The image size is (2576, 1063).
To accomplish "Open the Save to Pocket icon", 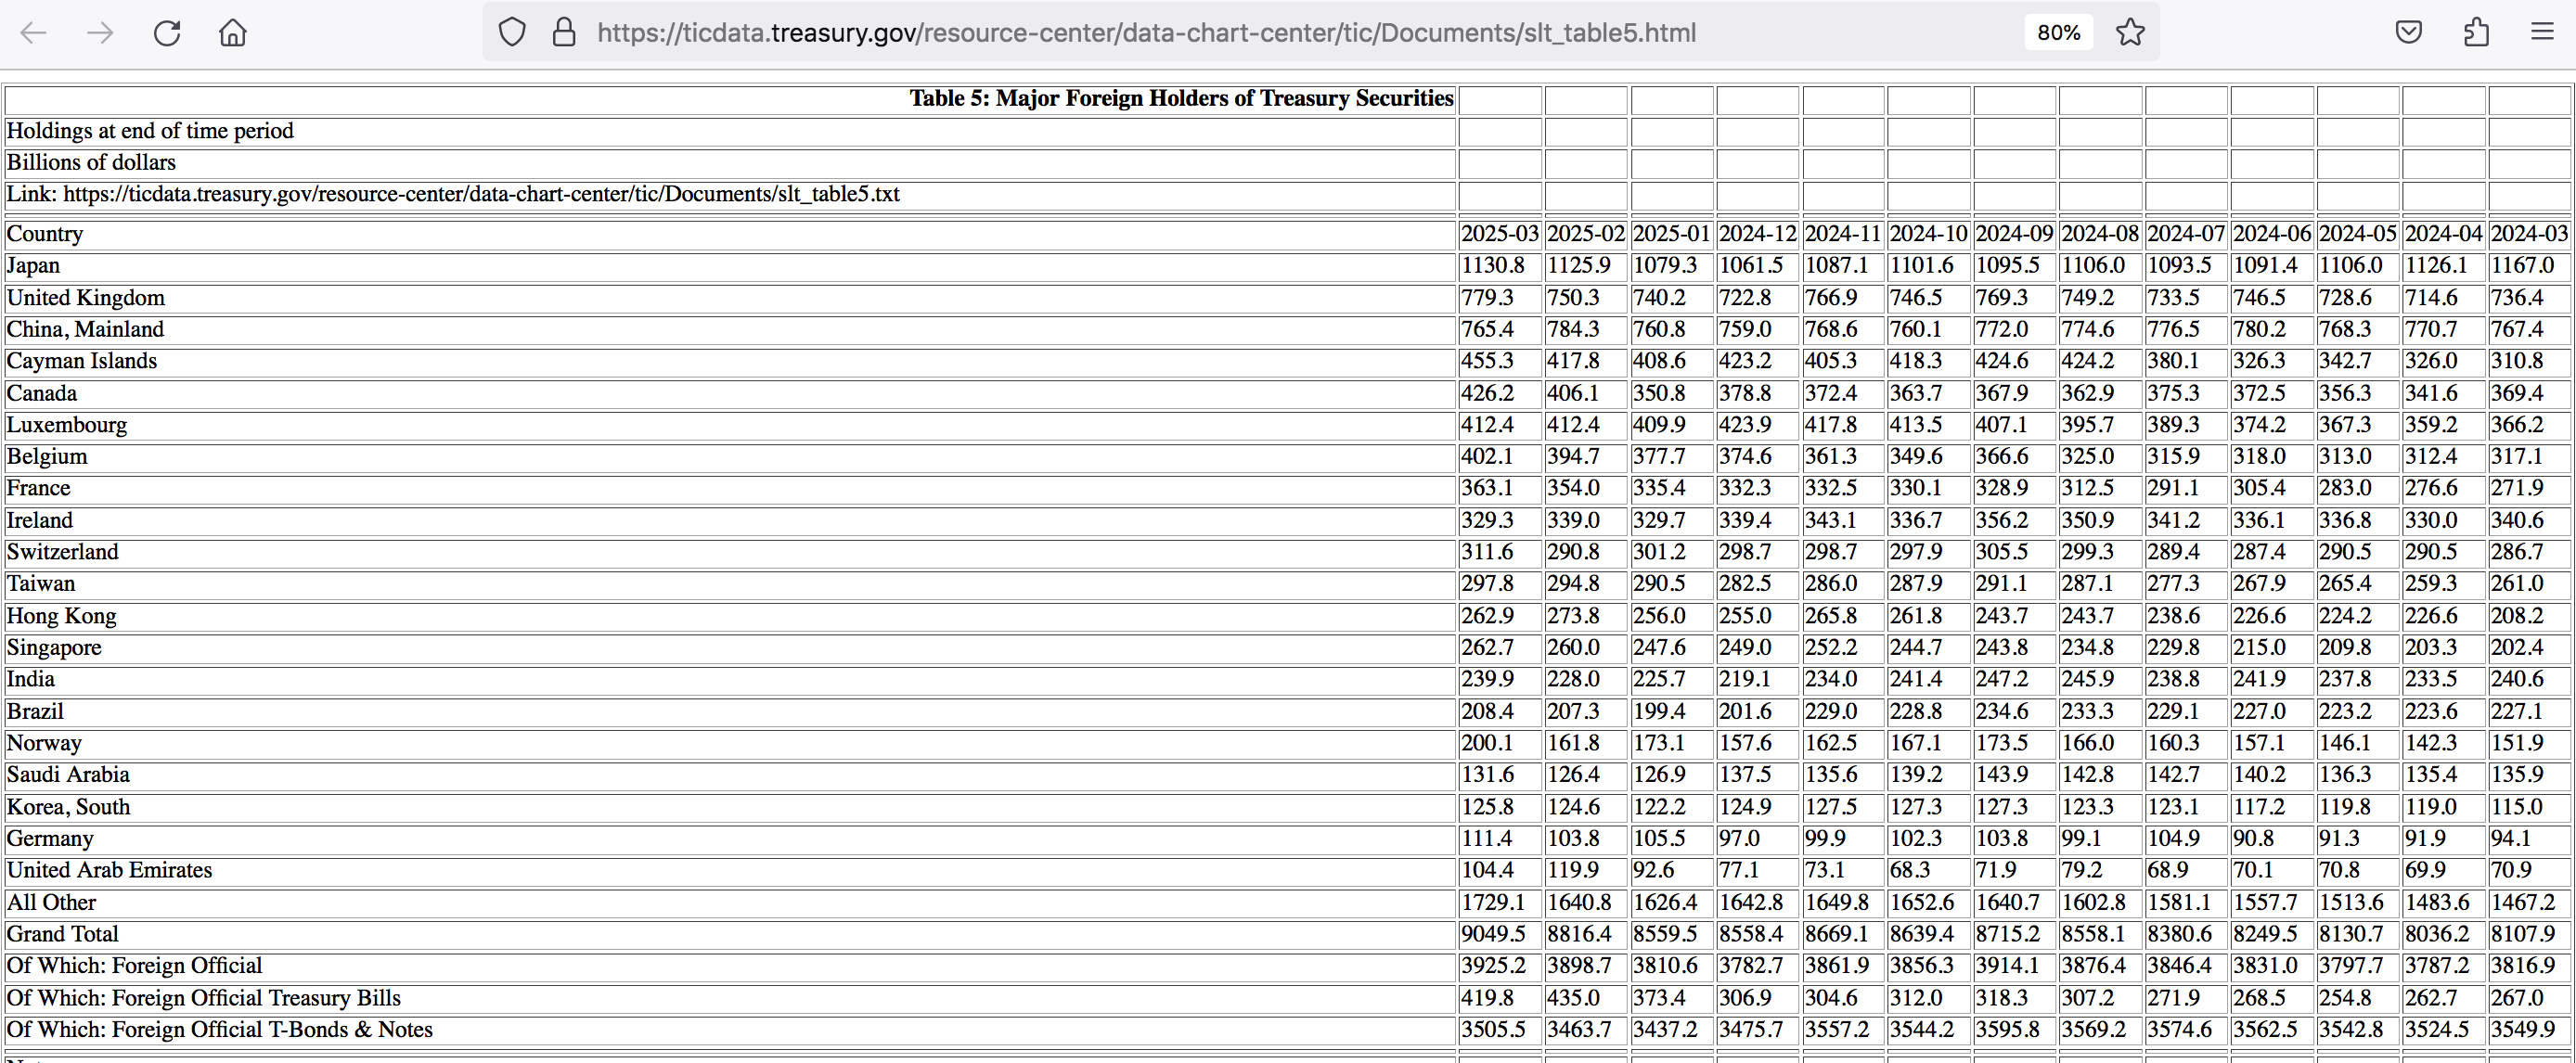I will tap(2409, 33).
